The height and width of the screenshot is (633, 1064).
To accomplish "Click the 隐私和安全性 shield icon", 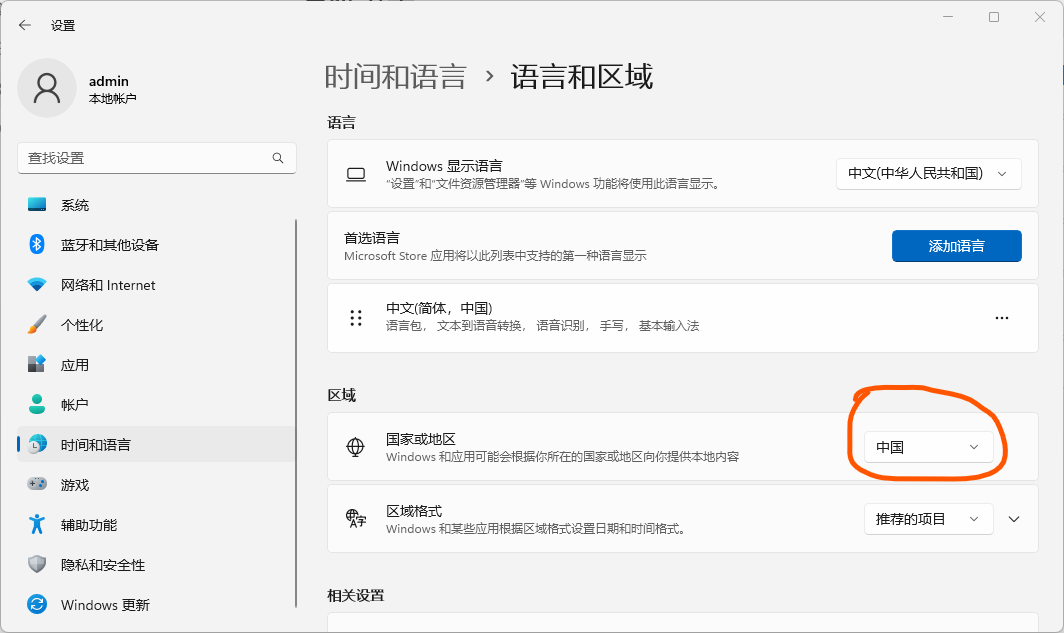I will tap(37, 564).
